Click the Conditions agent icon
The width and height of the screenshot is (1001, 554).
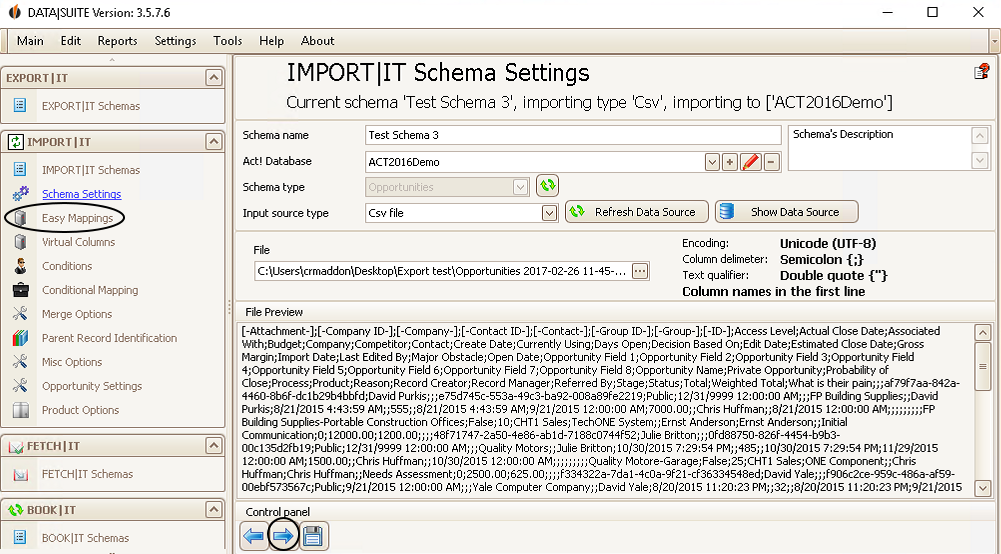20,266
